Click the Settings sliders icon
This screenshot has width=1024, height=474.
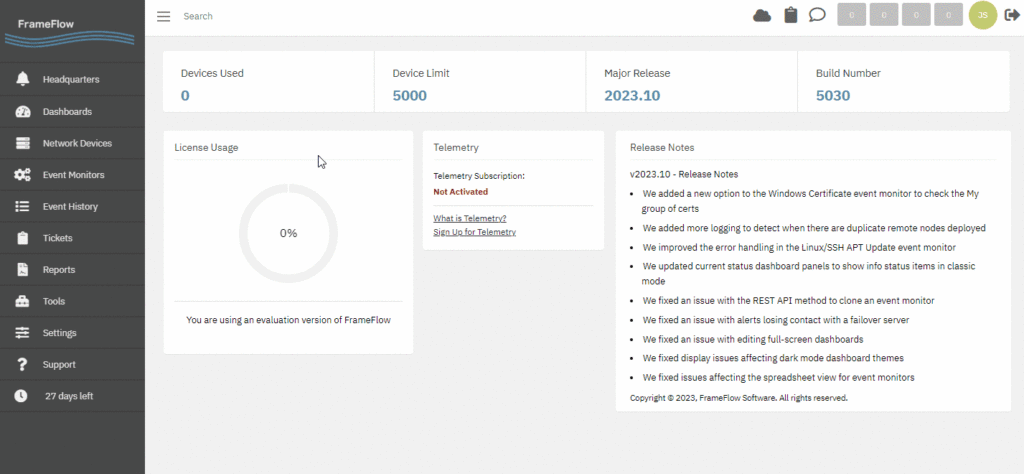coord(23,333)
